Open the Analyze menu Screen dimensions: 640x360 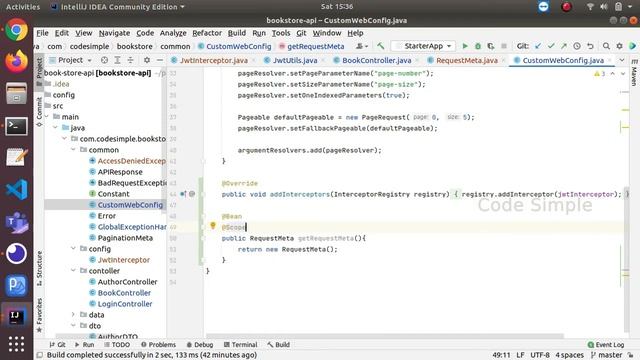pos(173,33)
